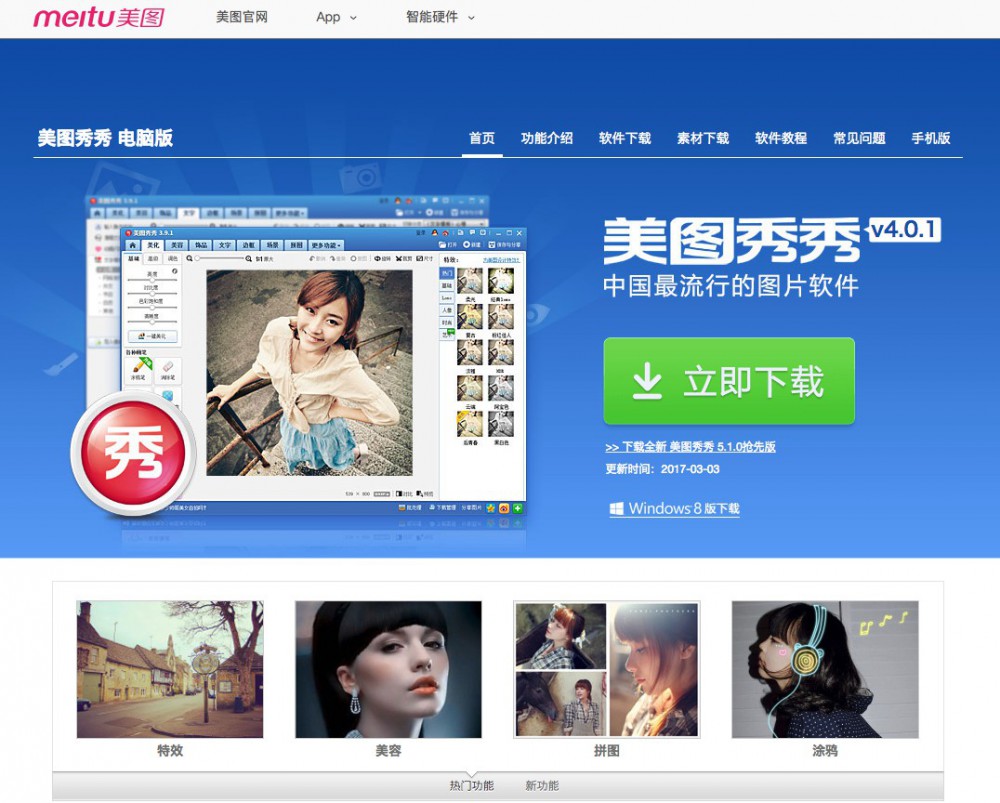Open the 特效 street scene thumbnail
This screenshot has height=803, width=1000.
pyautogui.click(x=170, y=669)
